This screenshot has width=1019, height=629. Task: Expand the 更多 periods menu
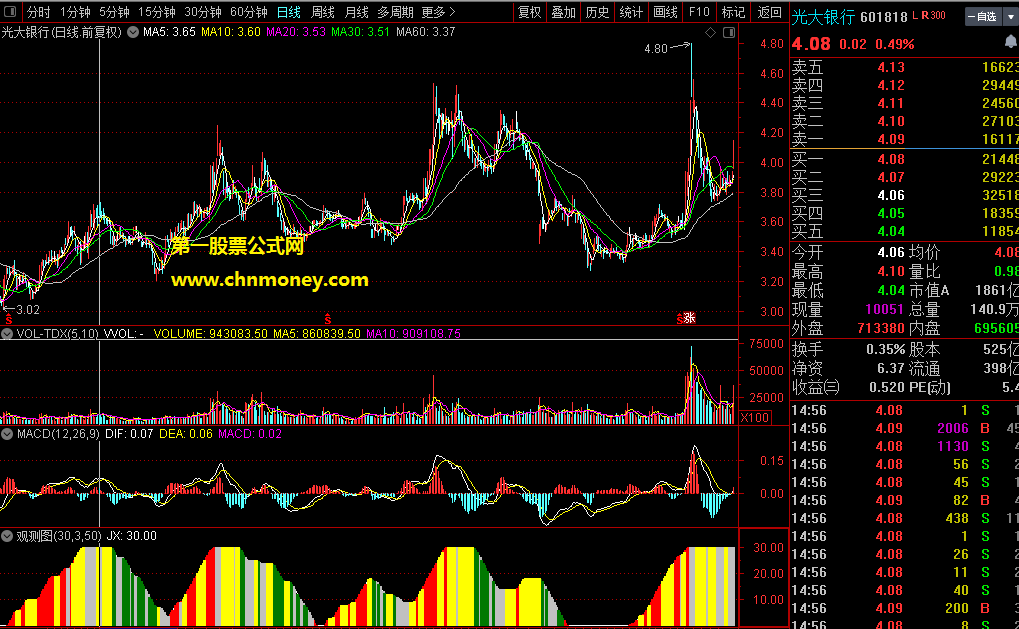[x=439, y=12]
